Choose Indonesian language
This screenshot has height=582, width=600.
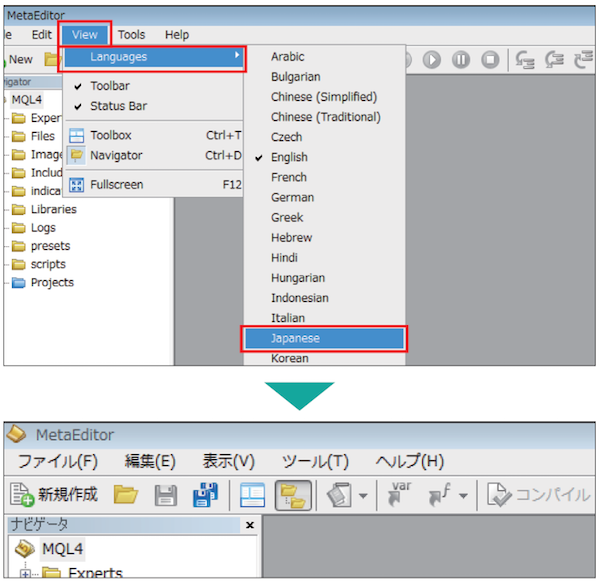click(324, 298)
